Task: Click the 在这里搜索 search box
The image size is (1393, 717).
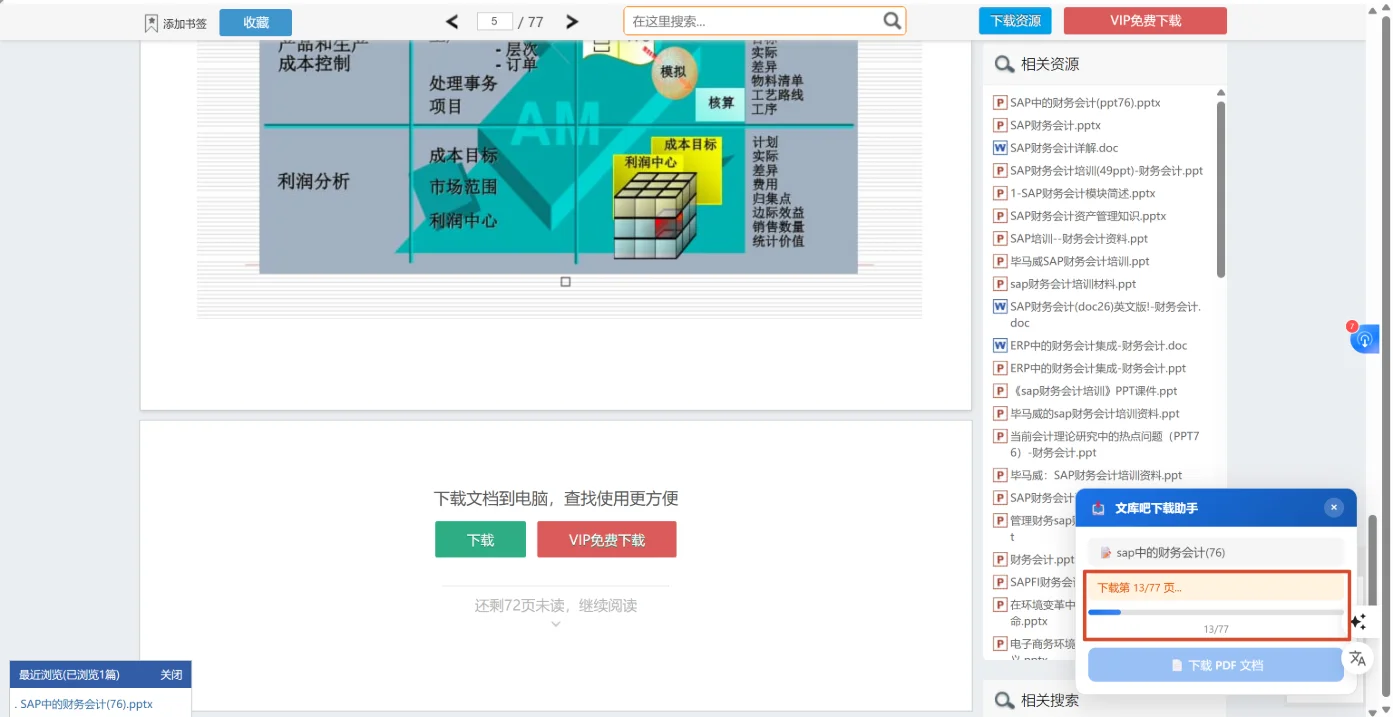Action: [x=765, y=21]
